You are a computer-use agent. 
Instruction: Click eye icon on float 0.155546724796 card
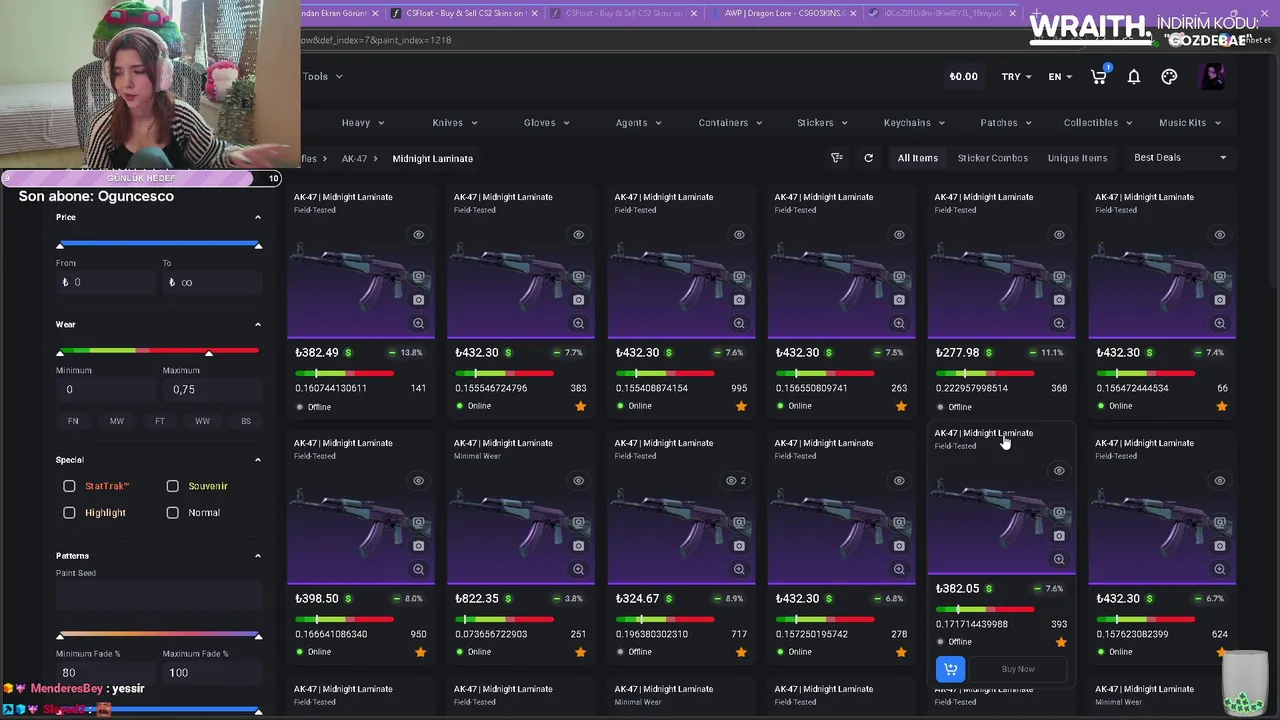578,235
